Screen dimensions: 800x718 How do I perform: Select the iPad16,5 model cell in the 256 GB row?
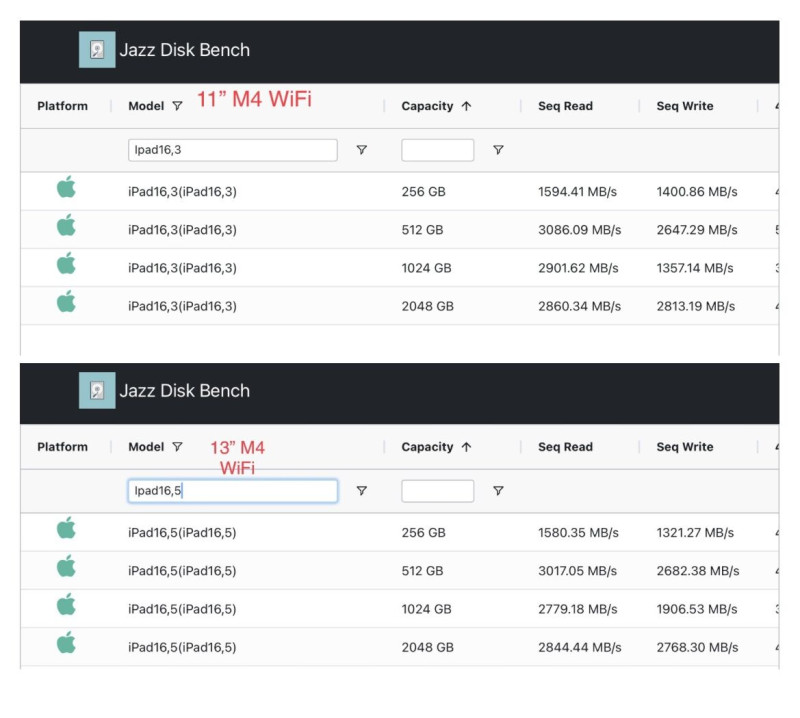pyautogui.click(x=182, y=533)
